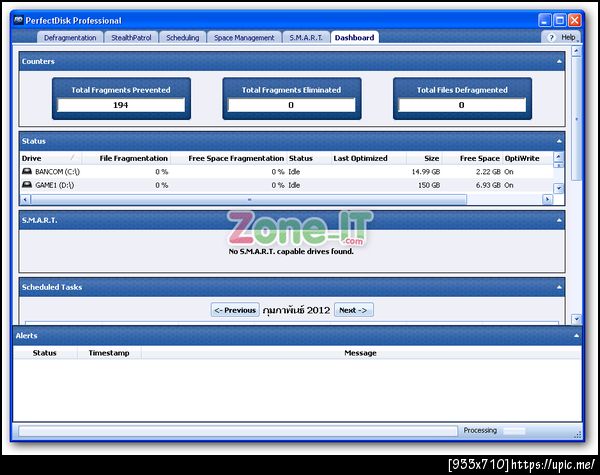The width and height of the screenshot is (600, 475).
Task: Open the Scheduling tab
Action: (183, 38)
